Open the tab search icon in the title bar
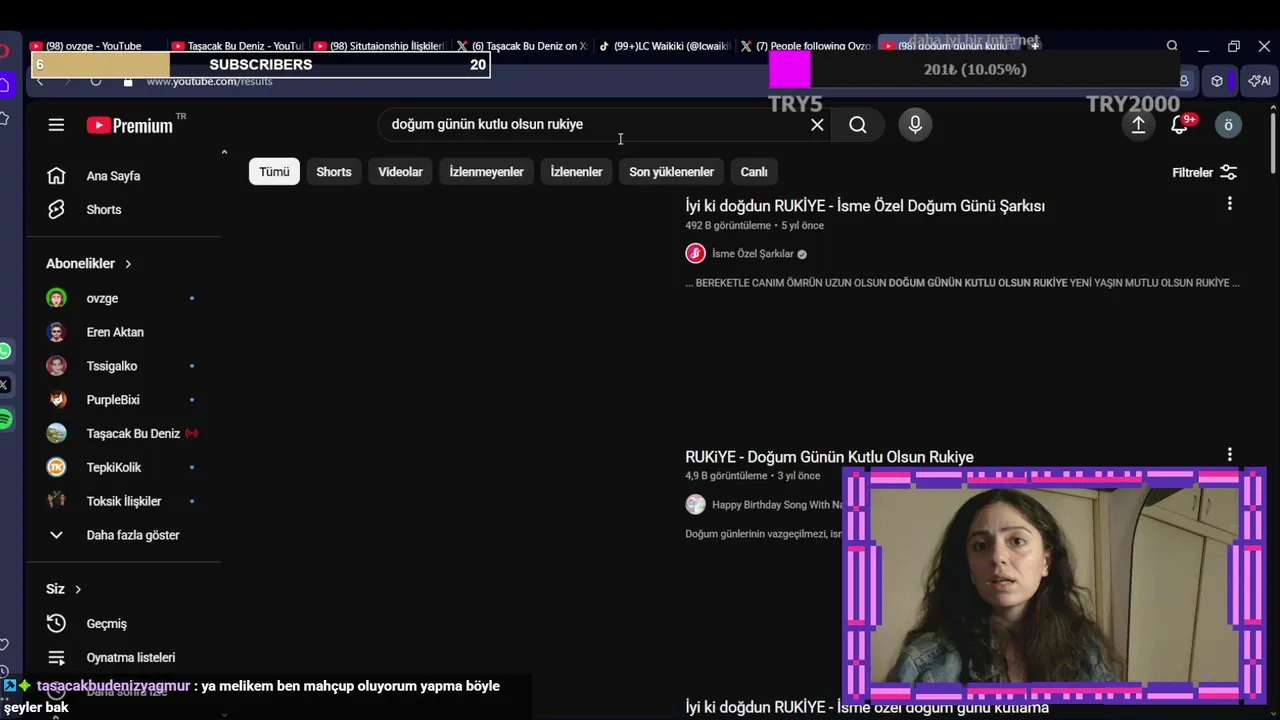This screenshot has width=1280, height=720. point(1172,46)
